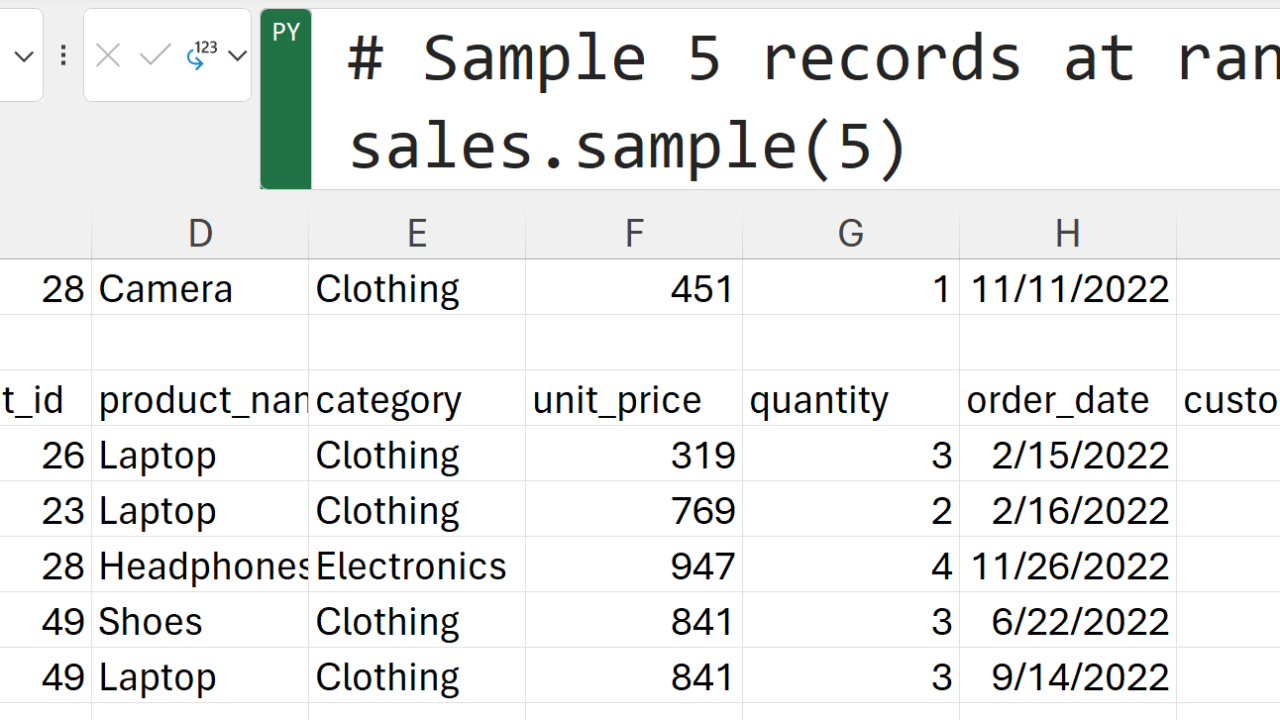The width and height of the screenshot is (1280, 720).
Task: Click the cell with value 947
Action: click(x=634, y=566)
